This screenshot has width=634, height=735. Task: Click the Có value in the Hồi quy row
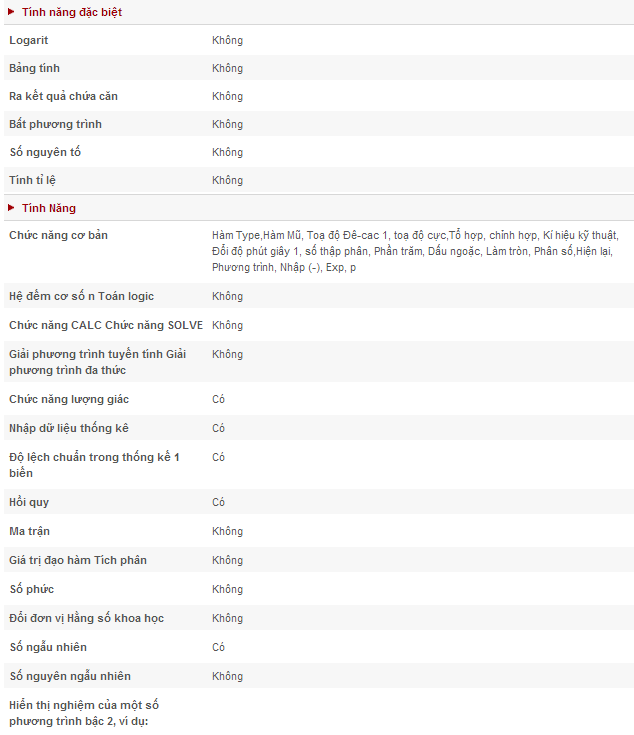[x=218, y=502]
